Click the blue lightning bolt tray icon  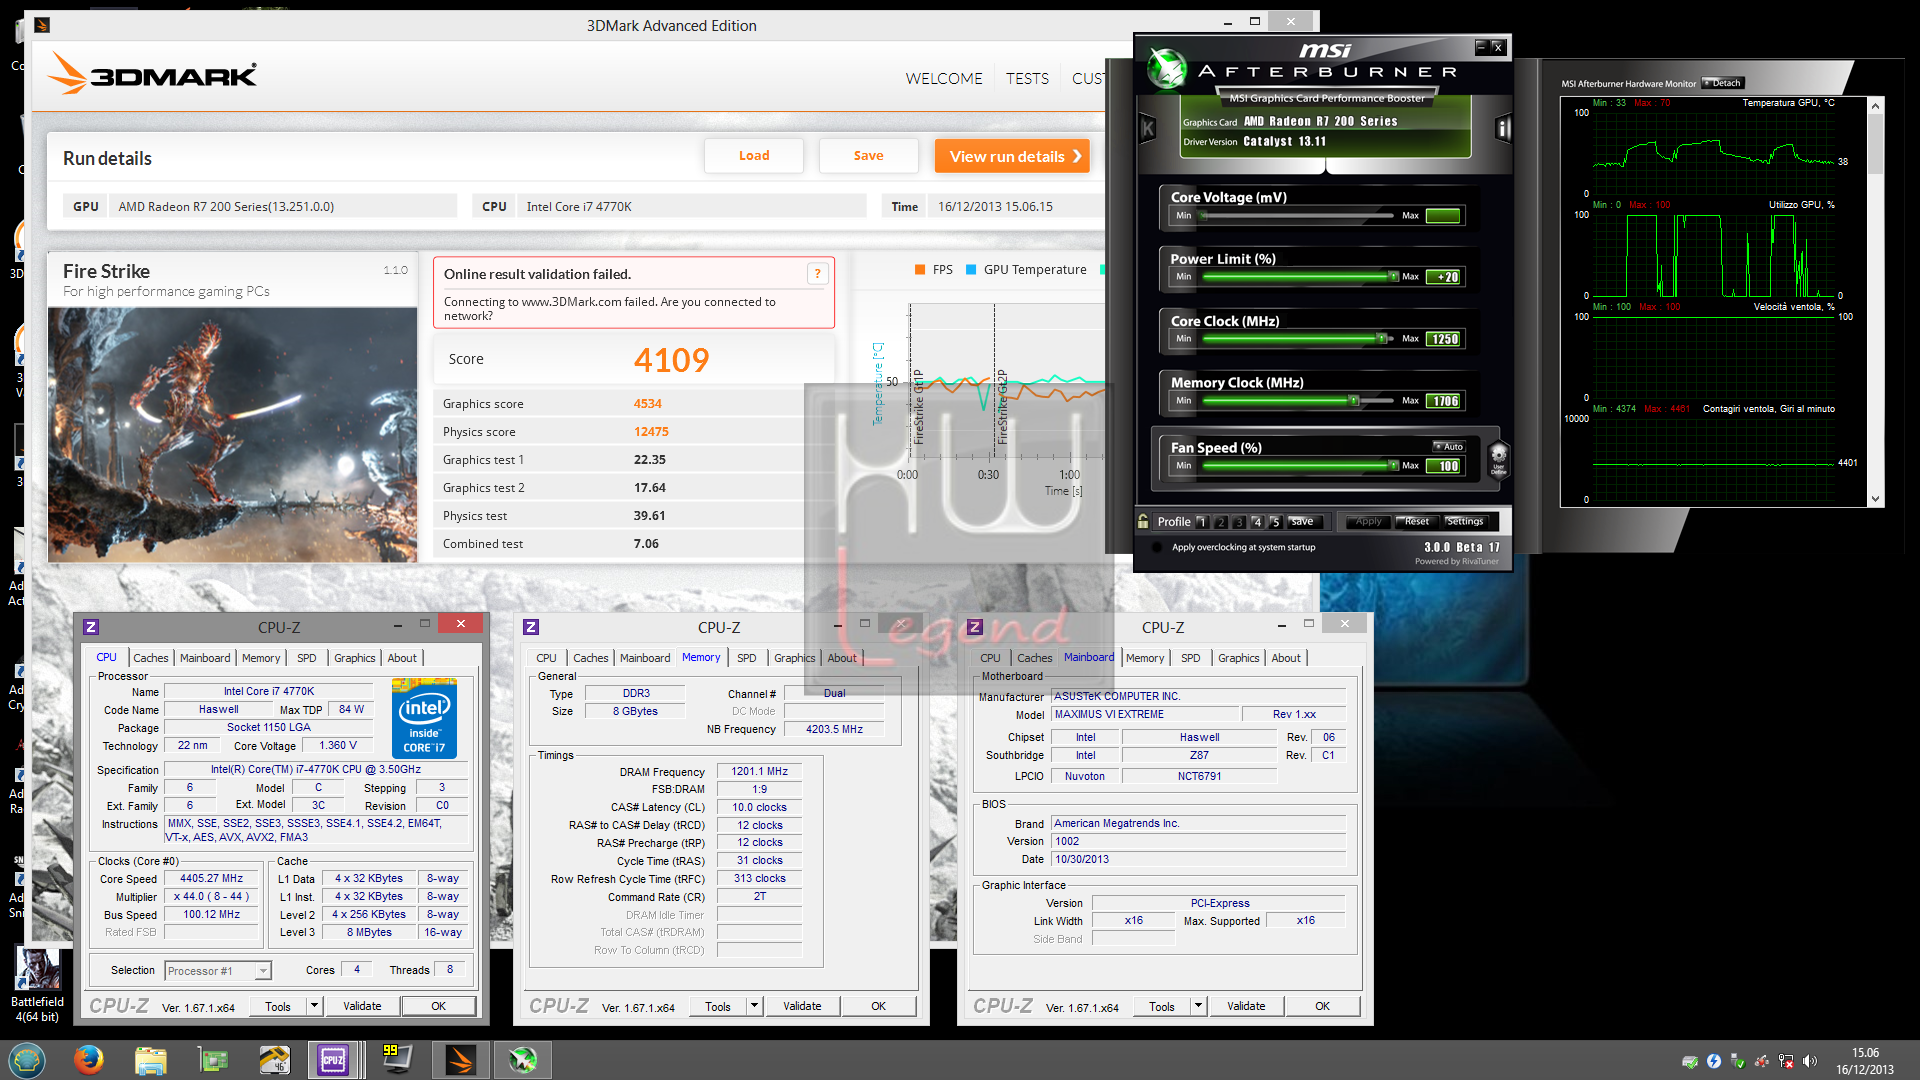pyautogui.click(x=1714, y=1061)
